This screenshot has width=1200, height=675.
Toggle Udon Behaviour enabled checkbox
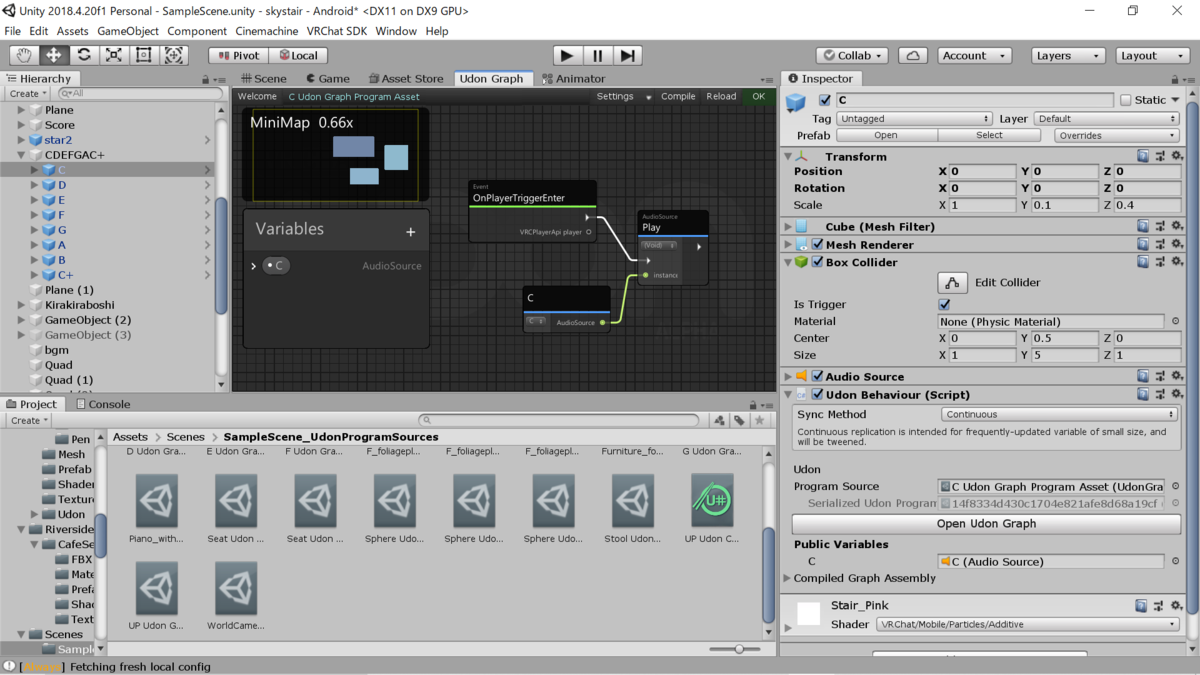click(818, 395)
